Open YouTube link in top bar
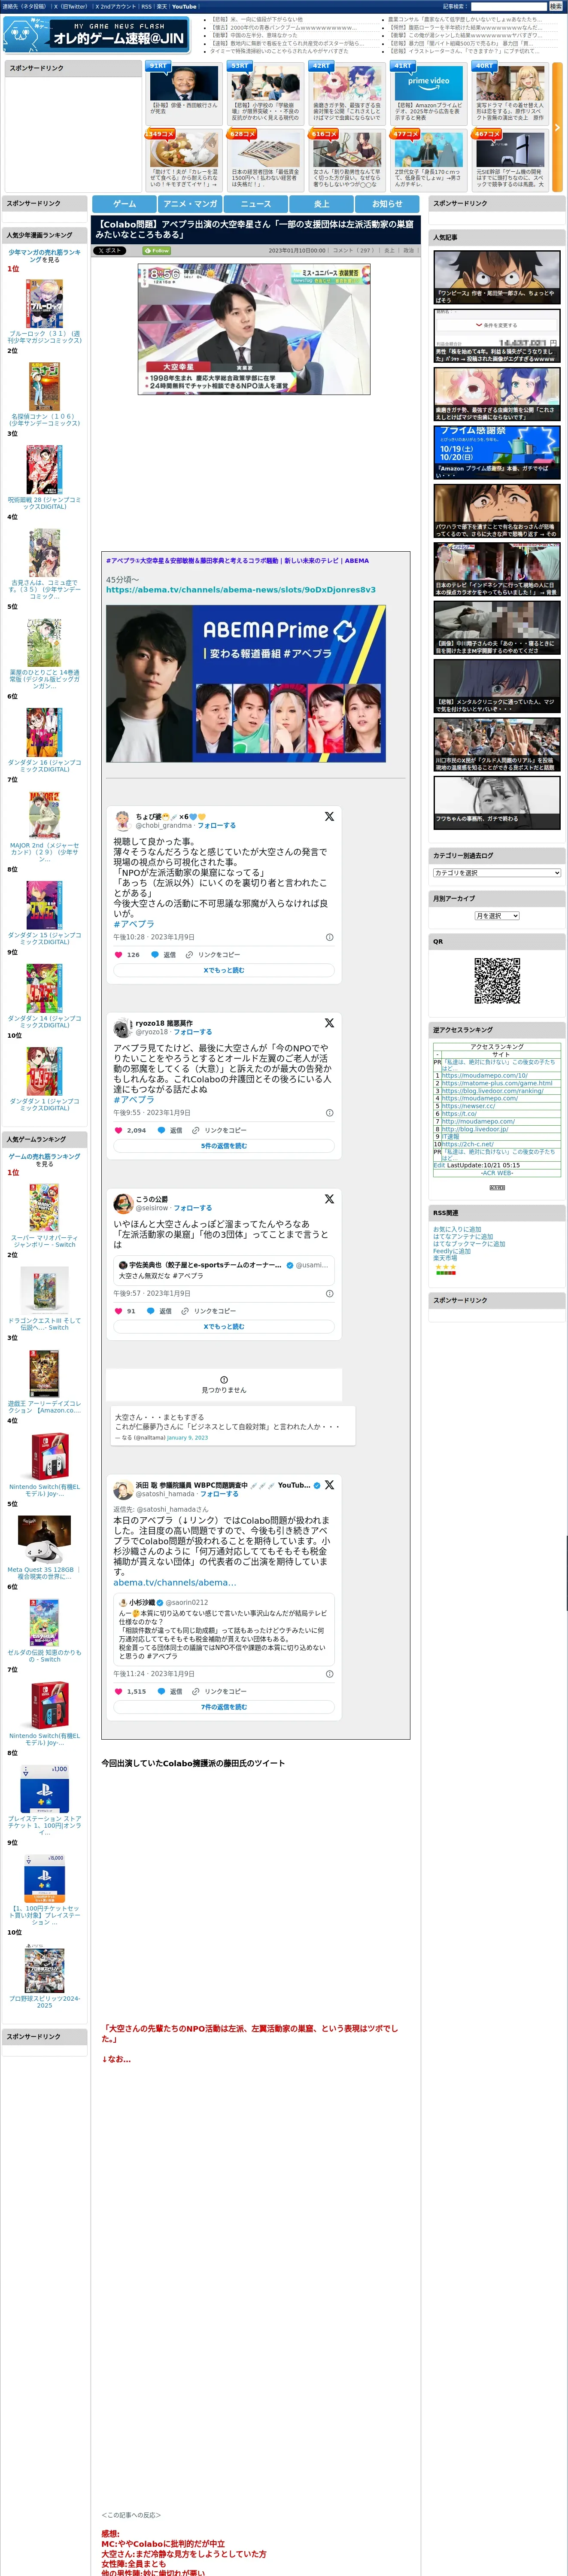The height and width of the screenshot is (2576, 568). (x=184, y=6)
